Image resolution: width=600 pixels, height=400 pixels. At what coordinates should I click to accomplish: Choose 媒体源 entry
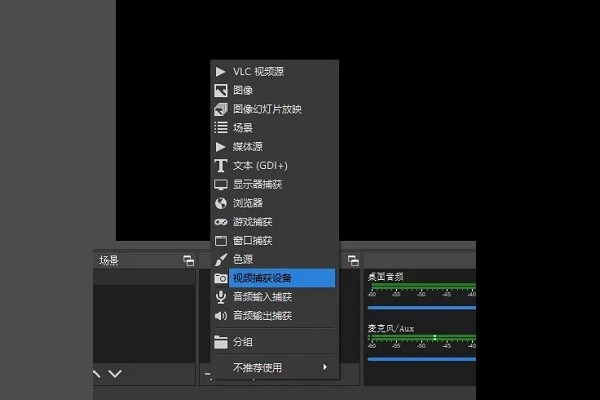(x=274, y=147)
